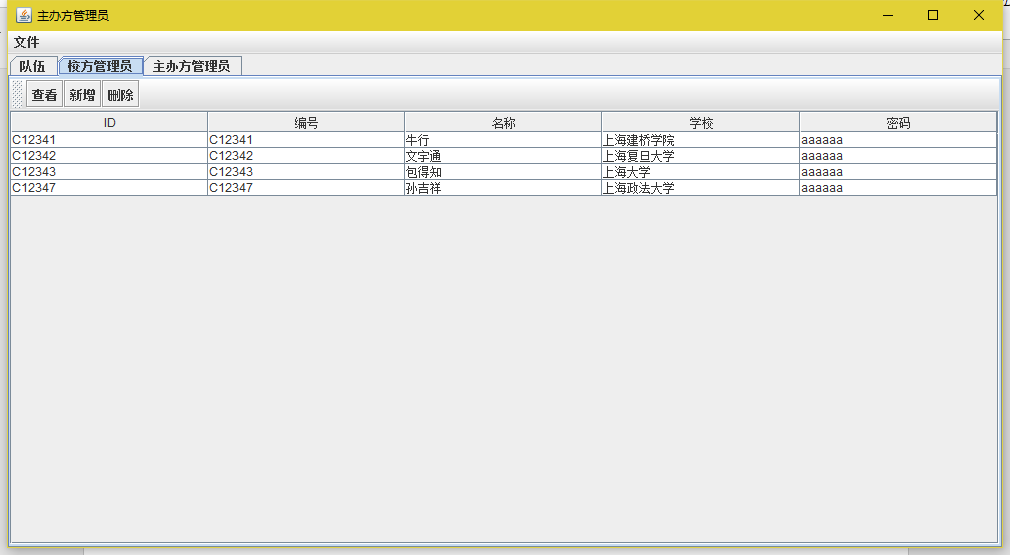Select ID cell C12347
1010x555 pixels.
pyautogui.click(x=109, y=188)
